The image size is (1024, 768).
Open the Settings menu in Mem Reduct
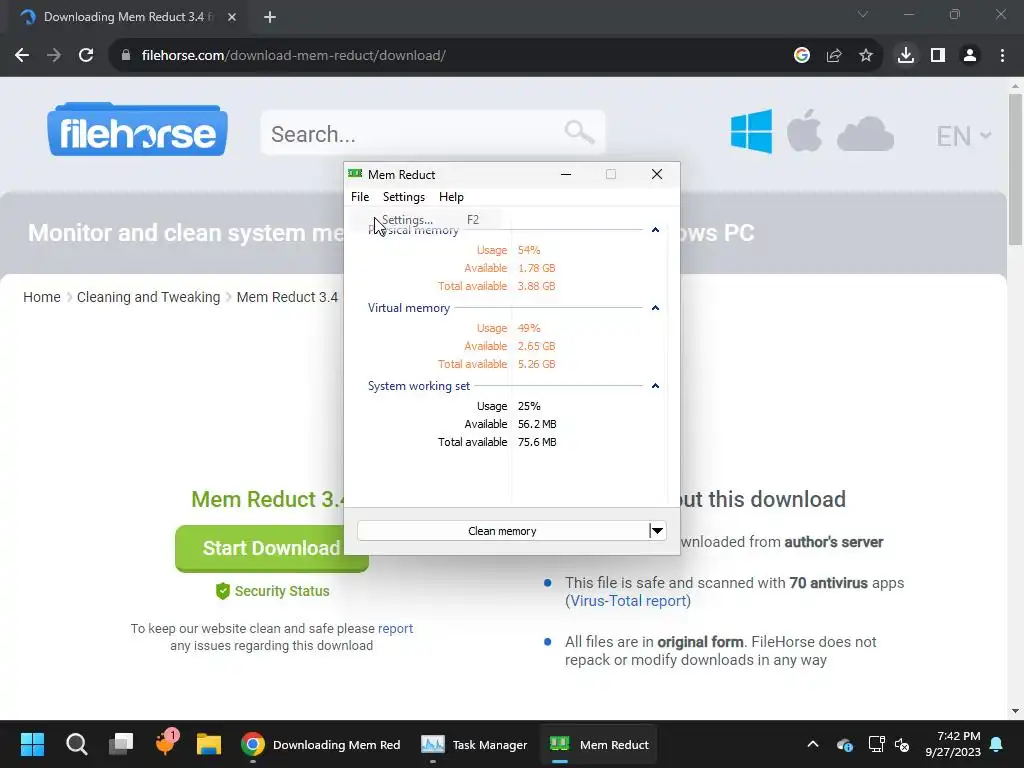pyautogui.click(x=404, y=197)
